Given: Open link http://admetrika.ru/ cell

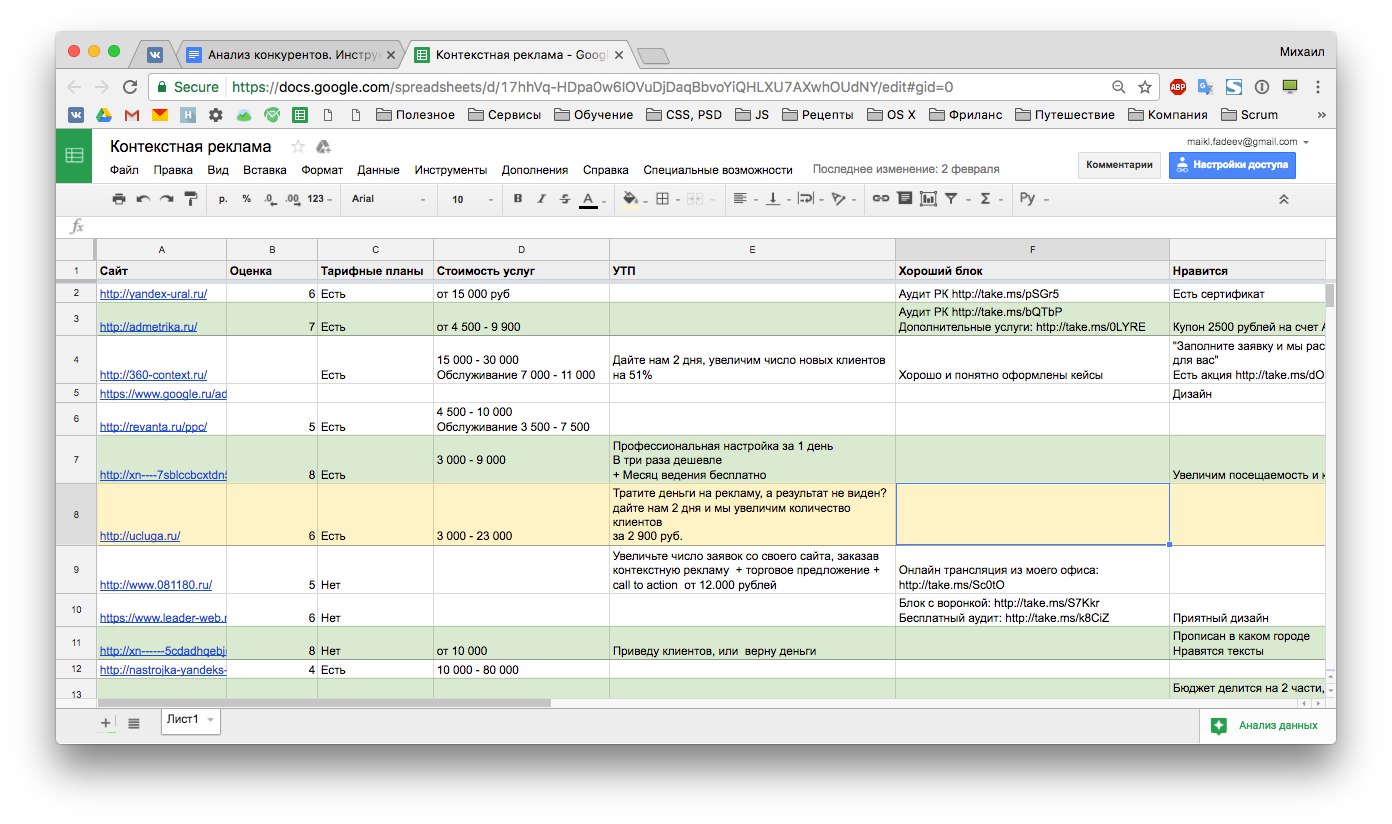Looking at the screenshot, I should 148,327.
